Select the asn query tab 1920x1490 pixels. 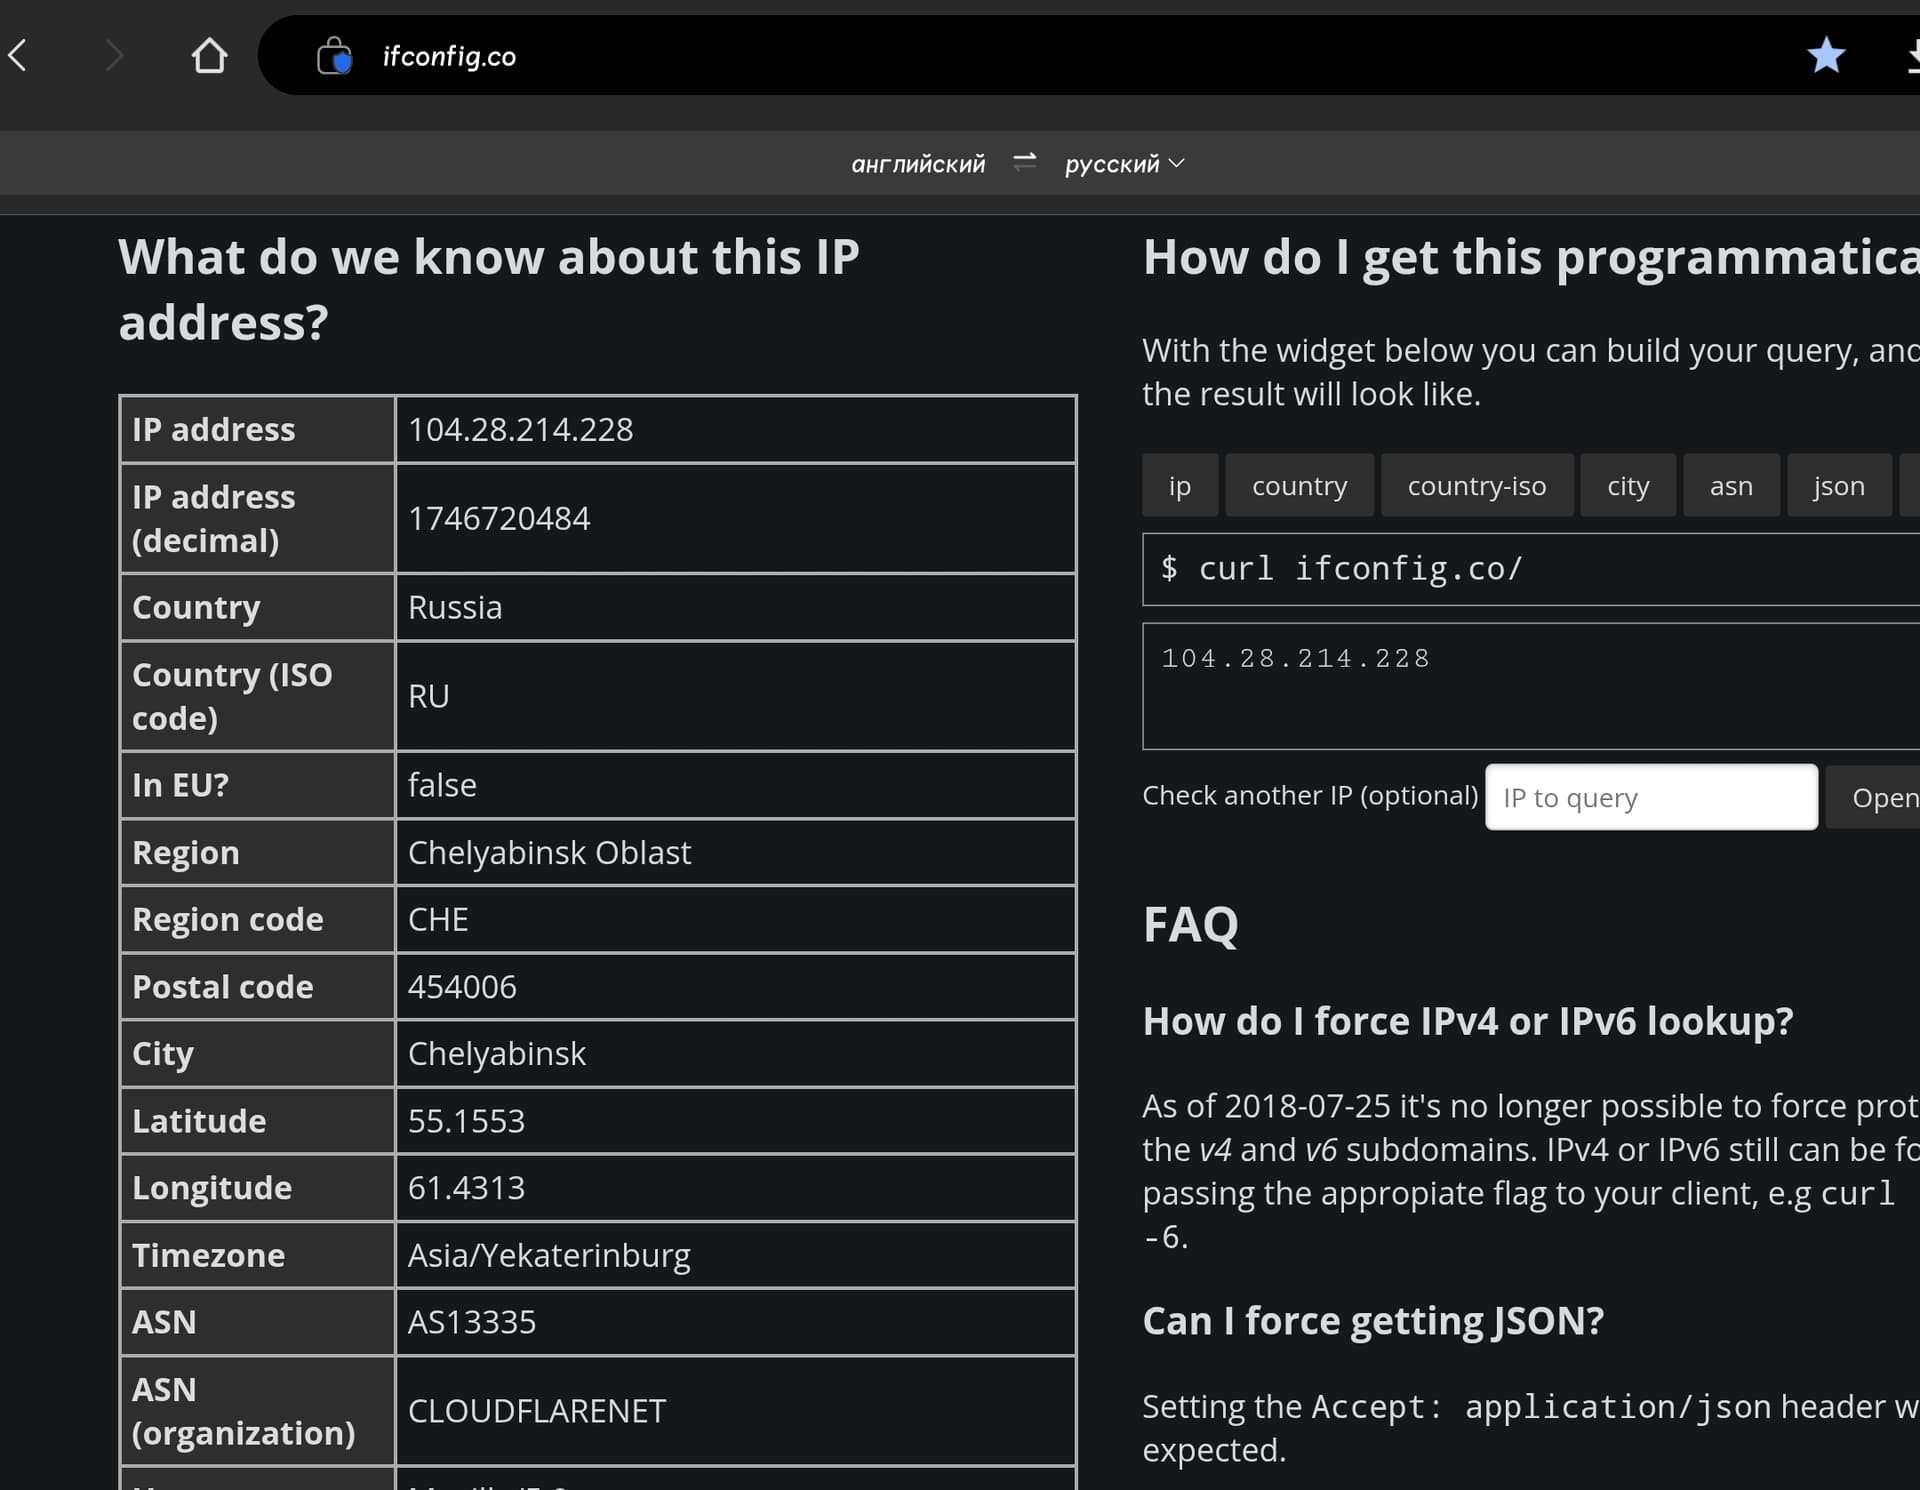1731,486
